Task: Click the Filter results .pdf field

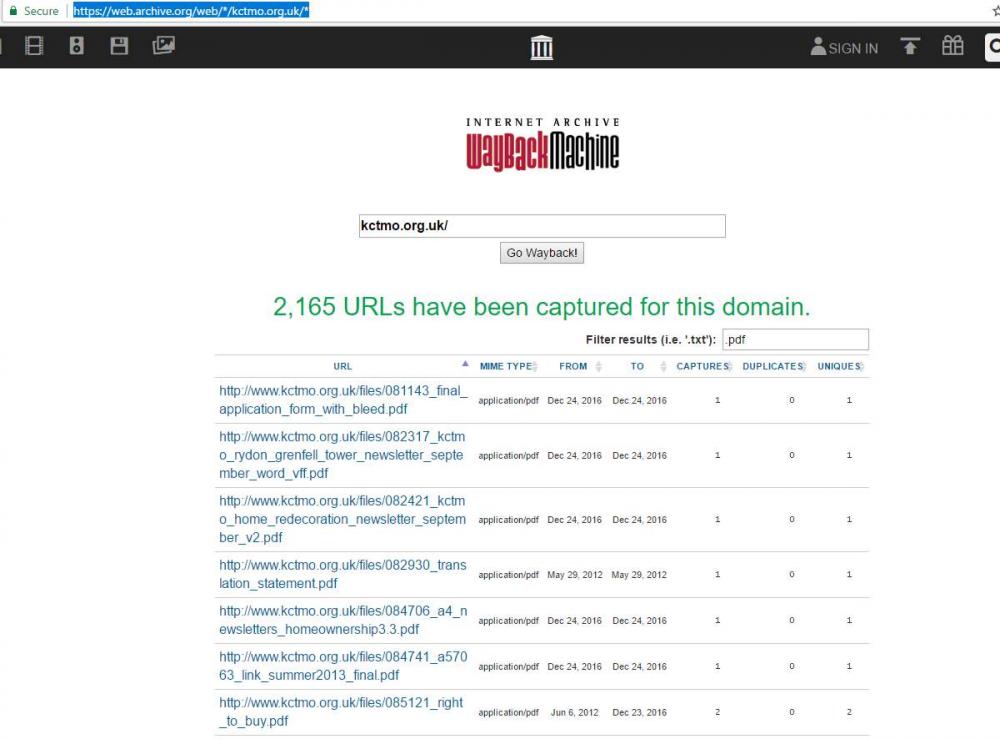Action: click(x=795, y=339)
